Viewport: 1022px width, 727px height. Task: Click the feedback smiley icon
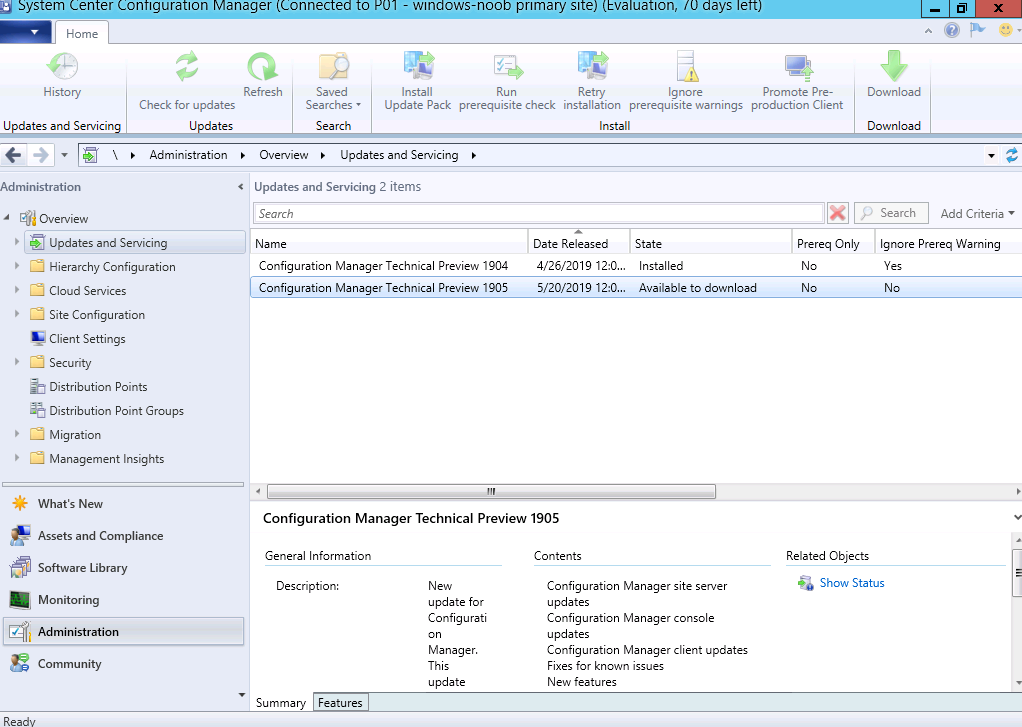[1006, 30]
